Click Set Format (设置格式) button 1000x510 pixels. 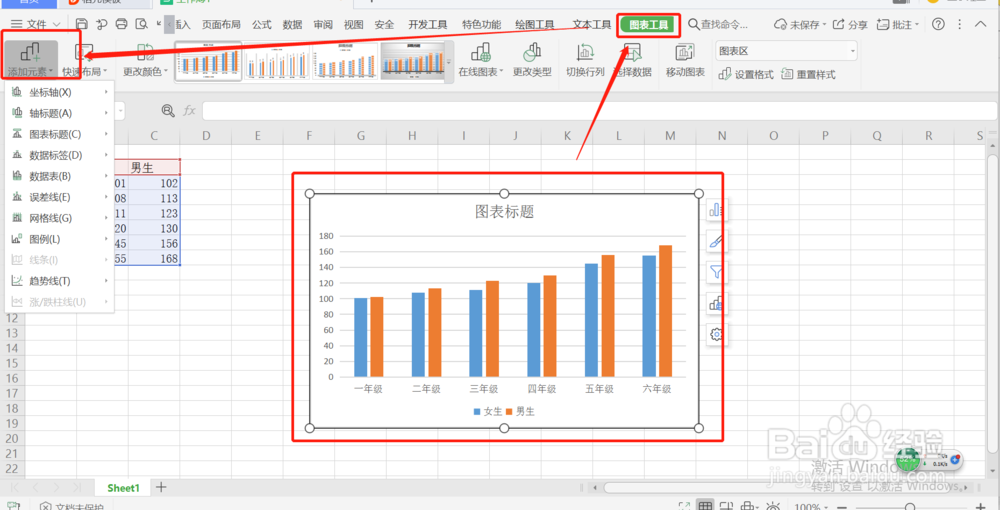click(746, 75)
